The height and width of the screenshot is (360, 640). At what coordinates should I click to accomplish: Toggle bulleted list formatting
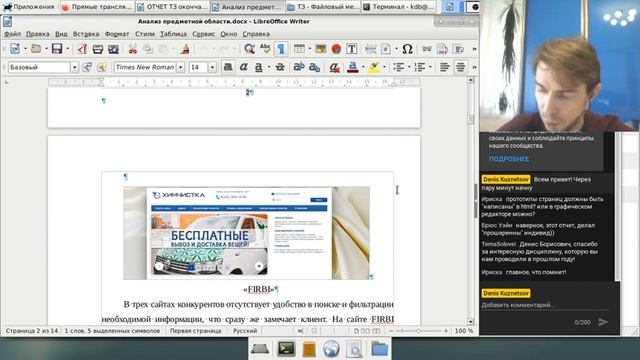[x=398, y=67]
